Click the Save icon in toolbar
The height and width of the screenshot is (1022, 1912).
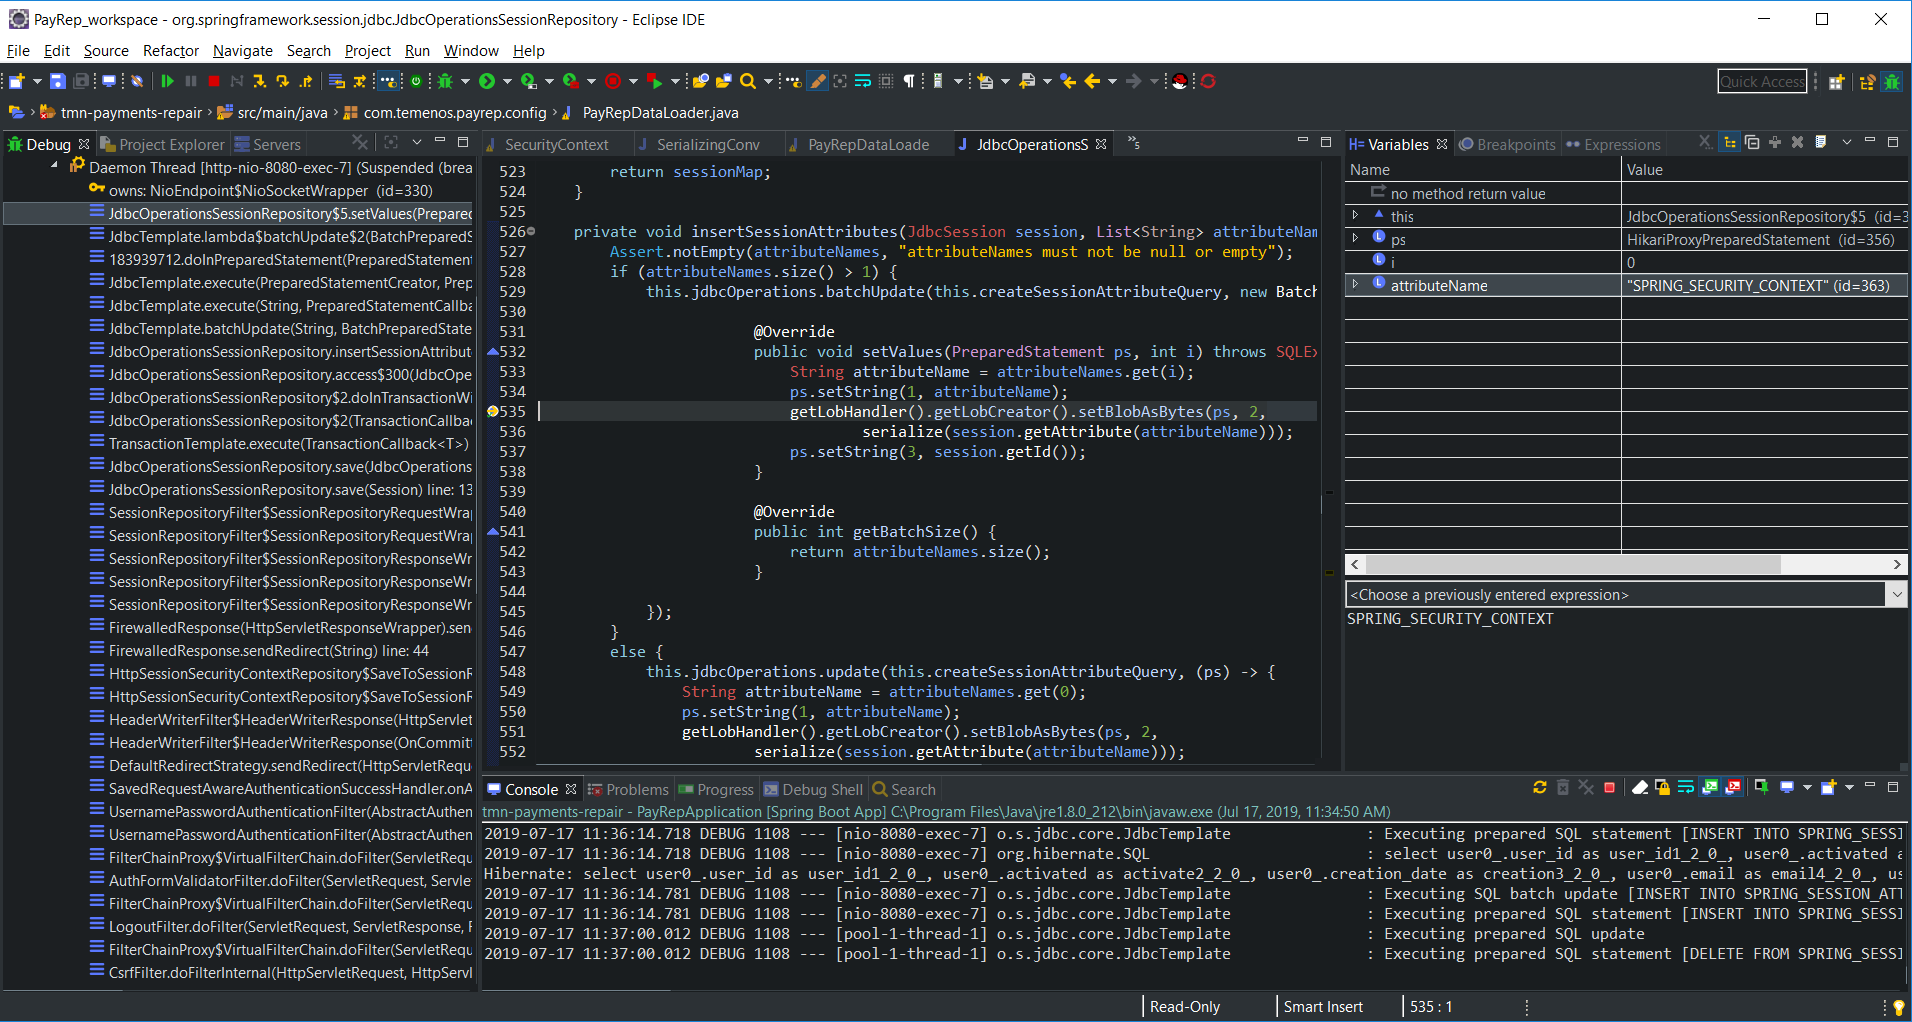click(58, 82)
